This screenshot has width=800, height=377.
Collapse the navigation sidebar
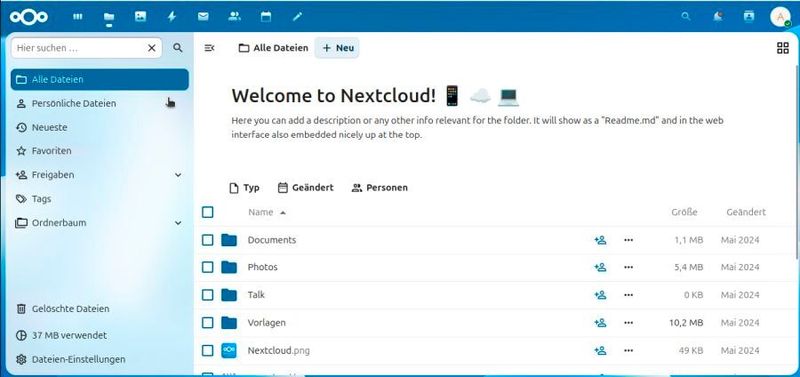pyautogui.click(x=209, y=48)
